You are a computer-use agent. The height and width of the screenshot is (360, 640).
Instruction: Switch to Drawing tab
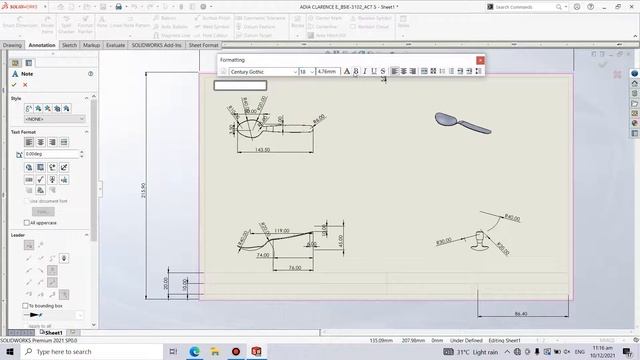coord(12,45)
